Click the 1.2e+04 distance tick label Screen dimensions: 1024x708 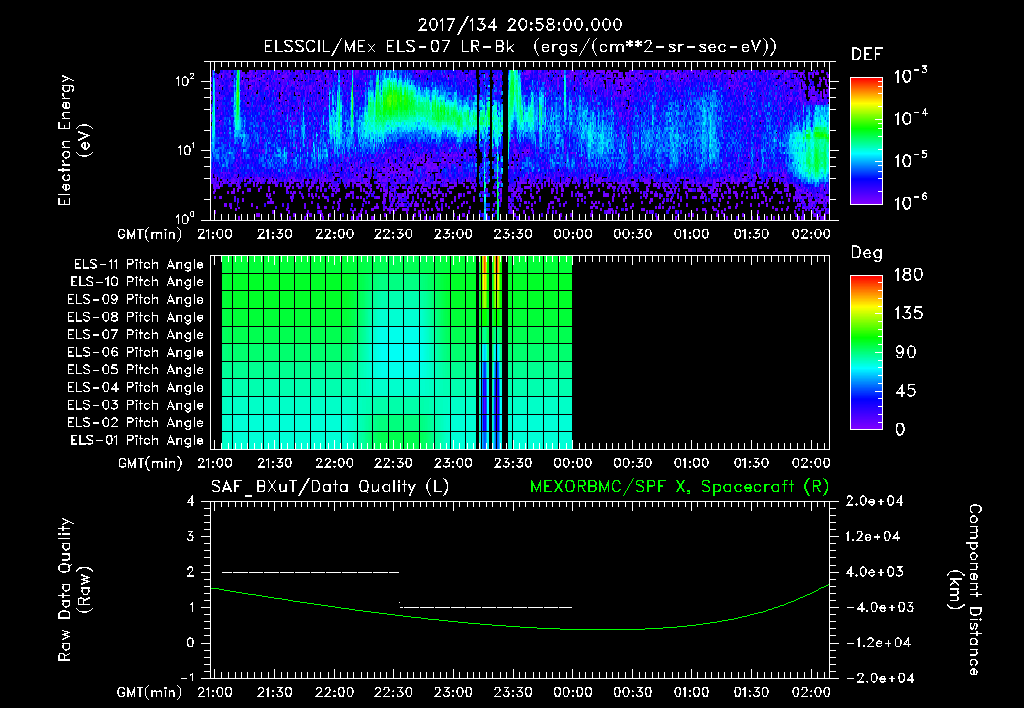tap(873, 536)
